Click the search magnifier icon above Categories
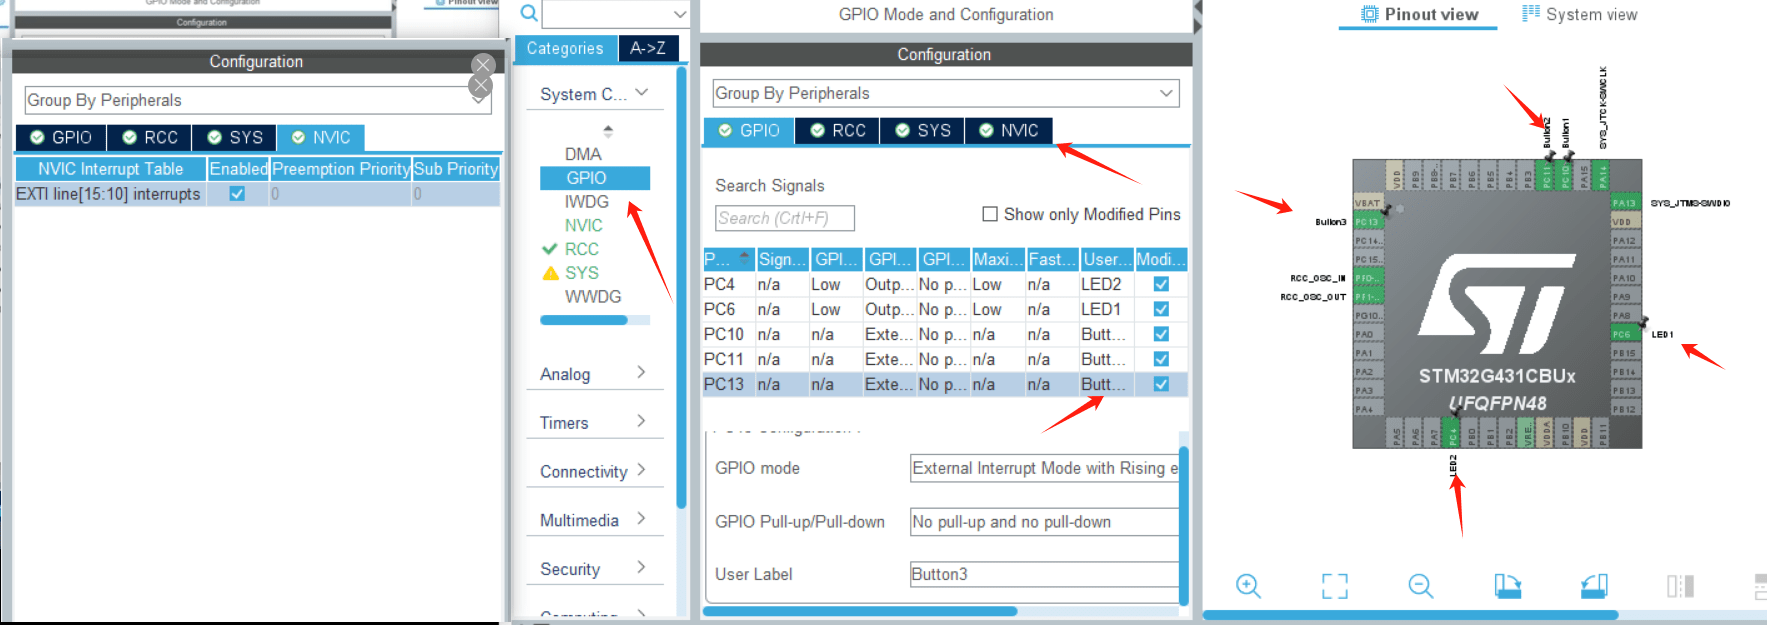 [529, 13]
